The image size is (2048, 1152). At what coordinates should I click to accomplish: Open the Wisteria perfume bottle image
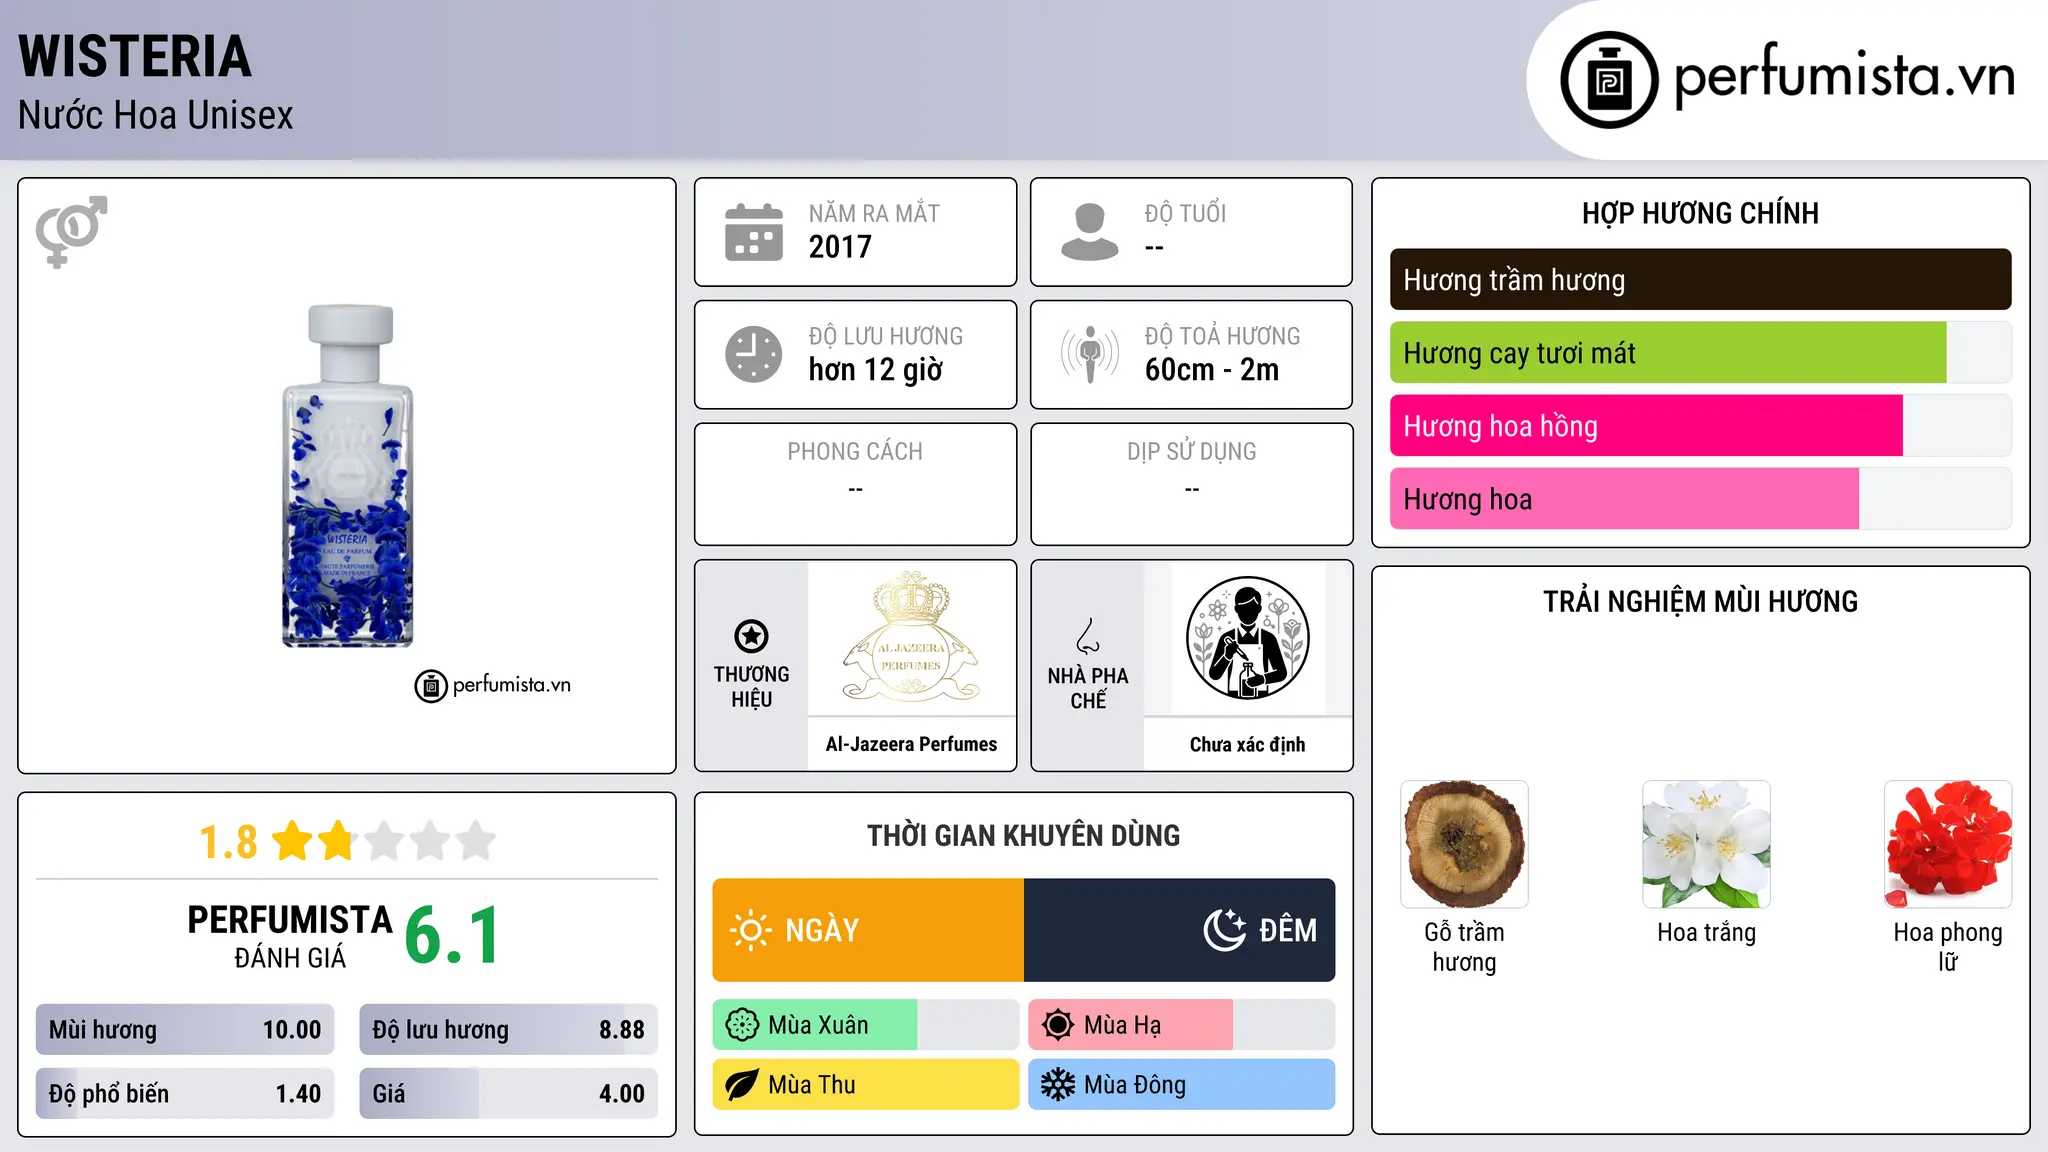[x=347, y=476]
